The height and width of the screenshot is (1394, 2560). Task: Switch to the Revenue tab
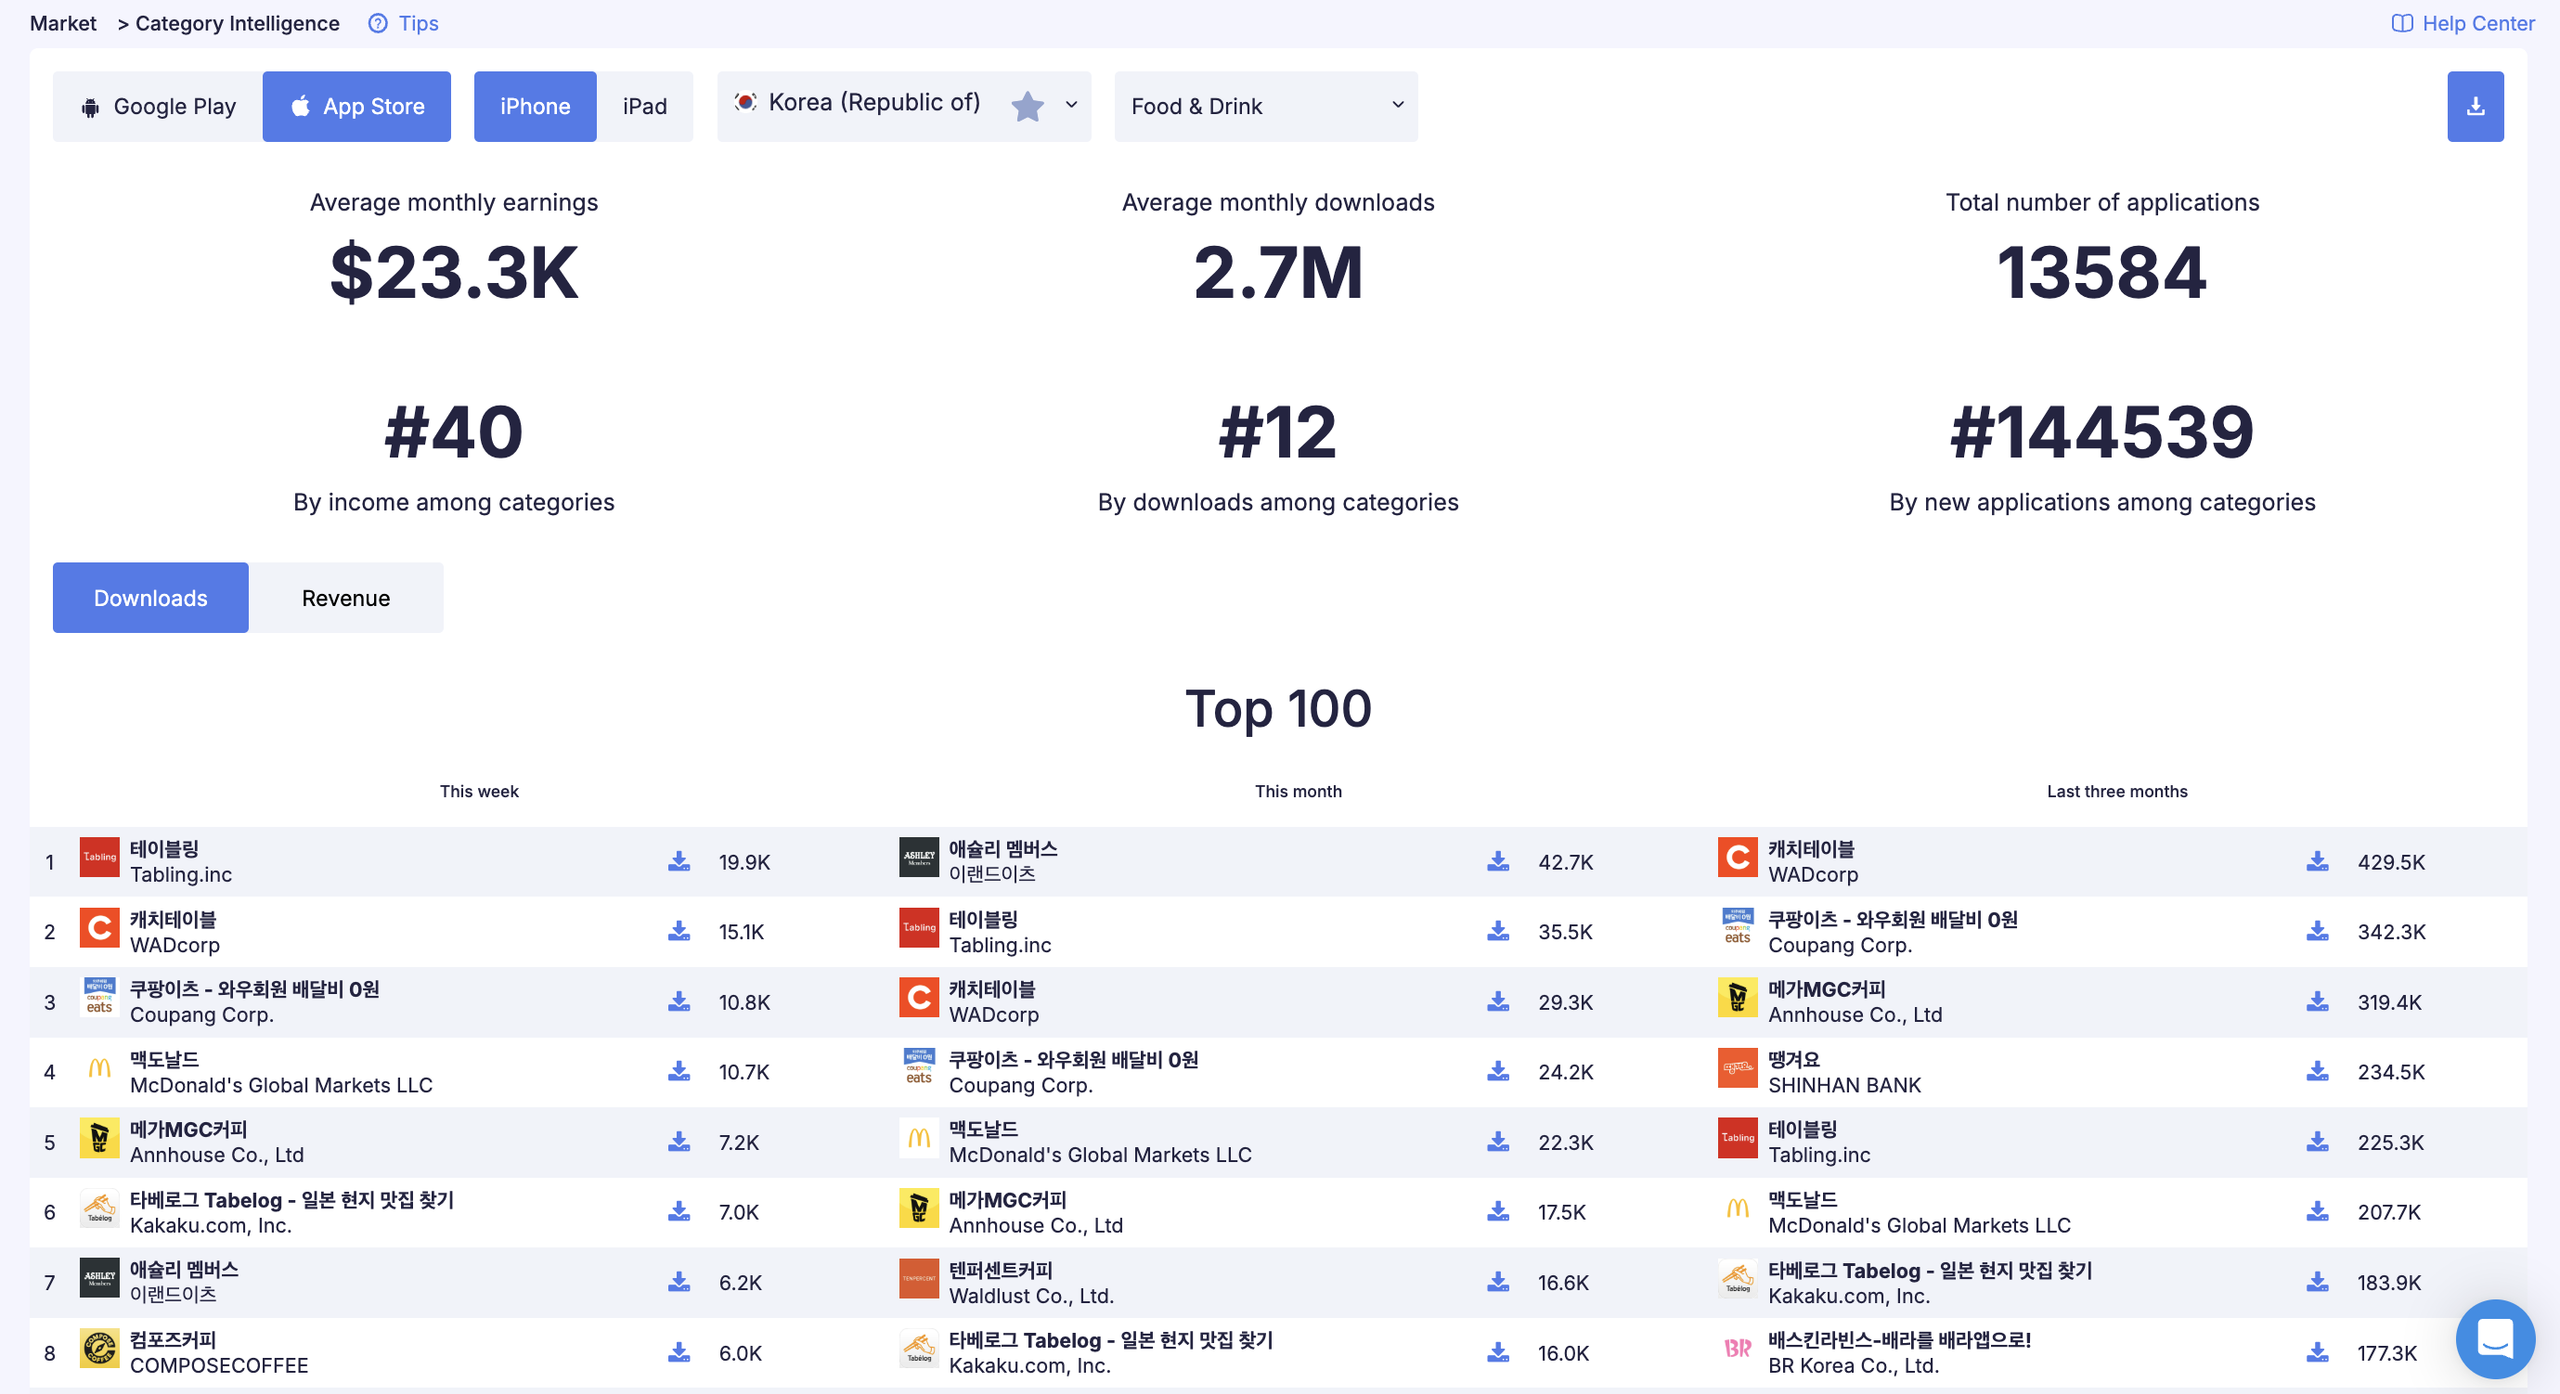[346, 598]
